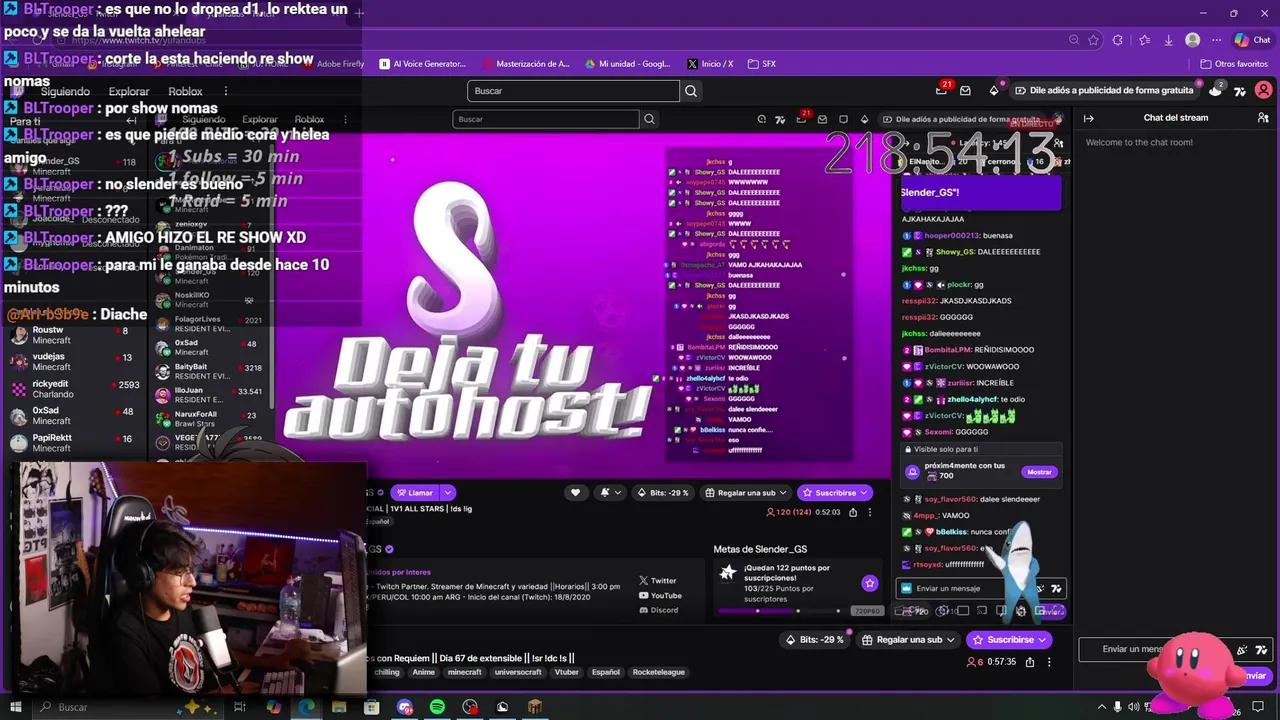
Task: Open the notification bell dropdown in inner stream
Action: point(610,492)
